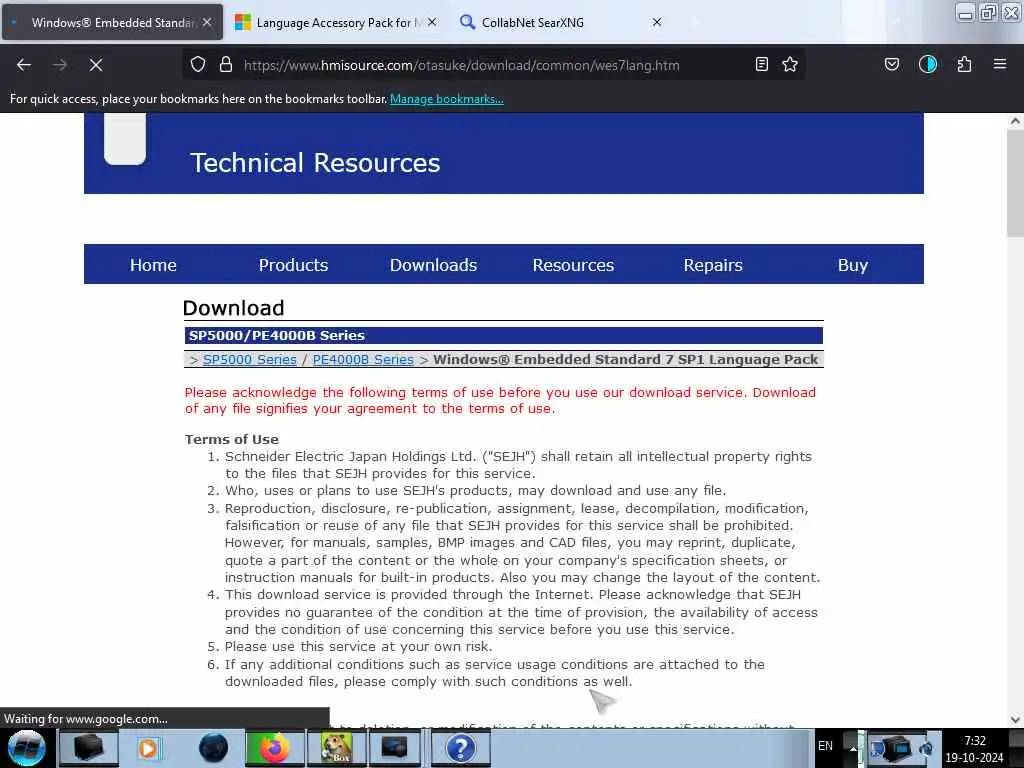
Task: Click the SP5000/PE4000B Series header text
Action: click(x=277, y=336)
